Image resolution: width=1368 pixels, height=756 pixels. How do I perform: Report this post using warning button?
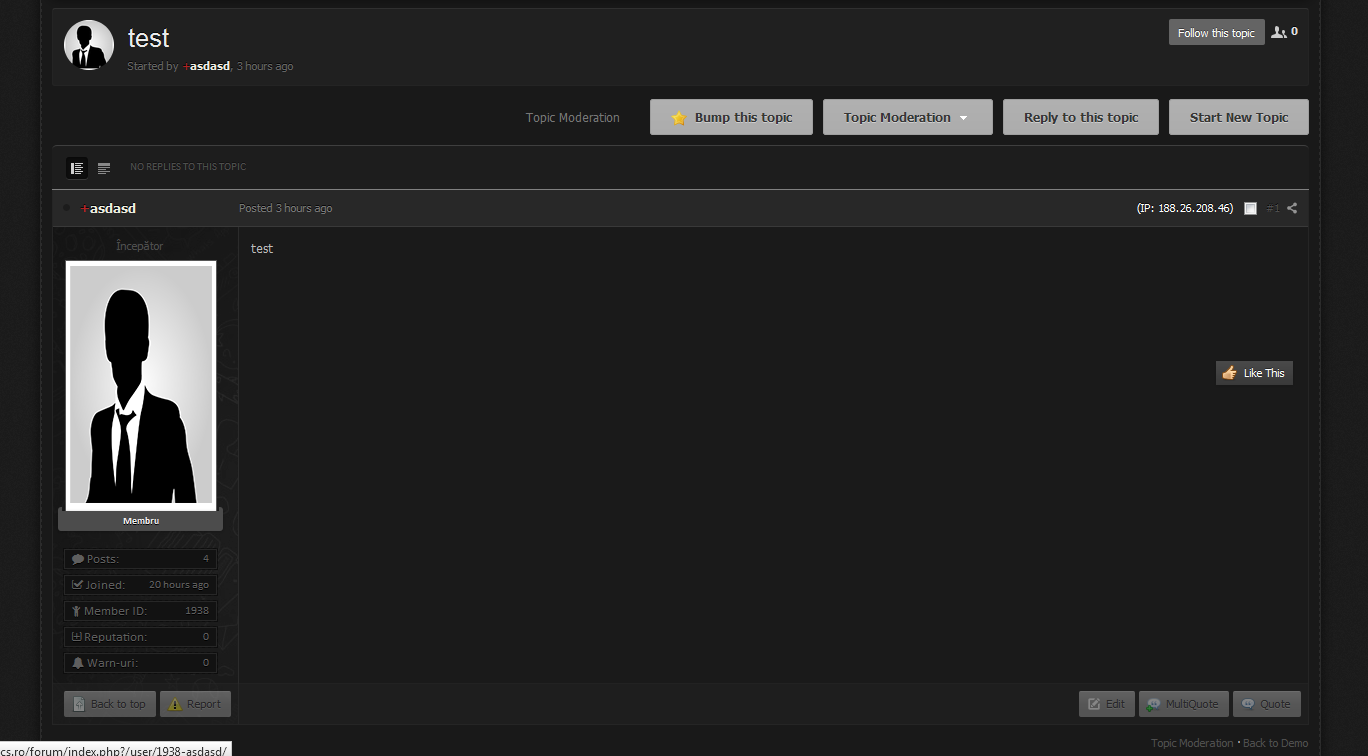(x=195, y=704)
